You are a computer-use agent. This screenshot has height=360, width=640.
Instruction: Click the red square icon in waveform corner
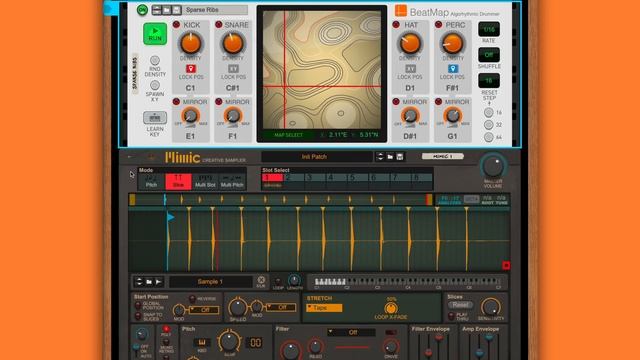tap(506, 266)
